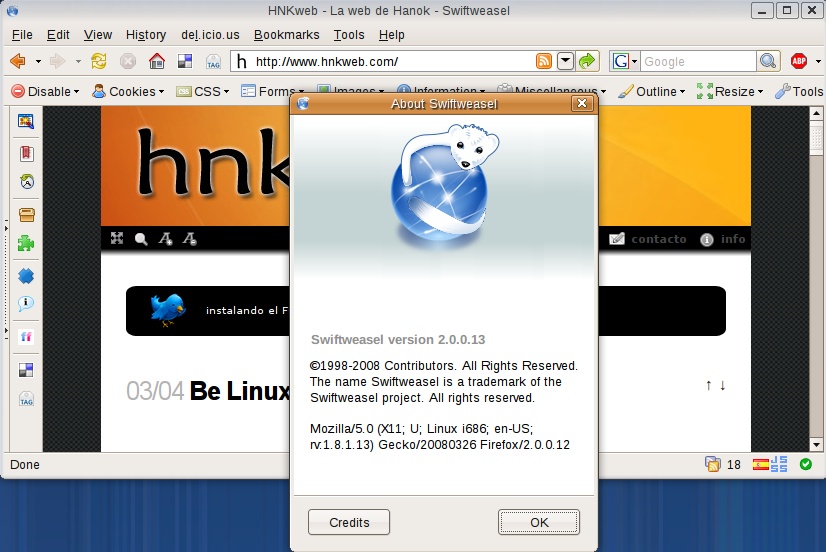This screenshot has height=552, width=826.
Task: Open the Resize dropdown
Action: click(730, 91)
